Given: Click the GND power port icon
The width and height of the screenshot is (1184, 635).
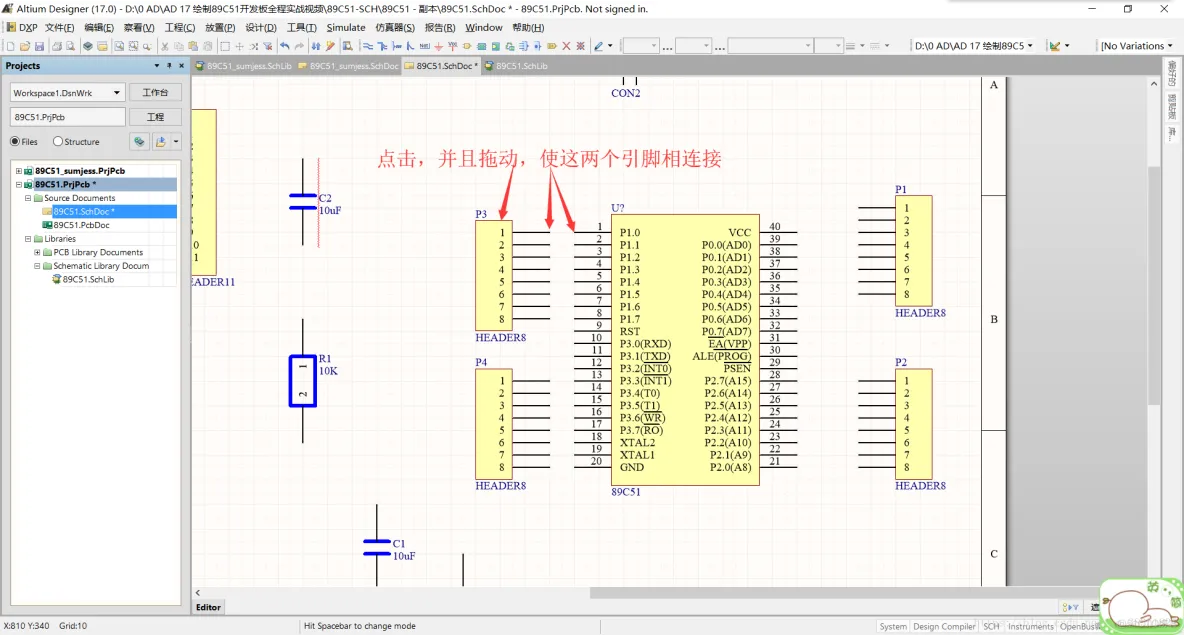Looking at the screenshot, I should coord(438,46).
